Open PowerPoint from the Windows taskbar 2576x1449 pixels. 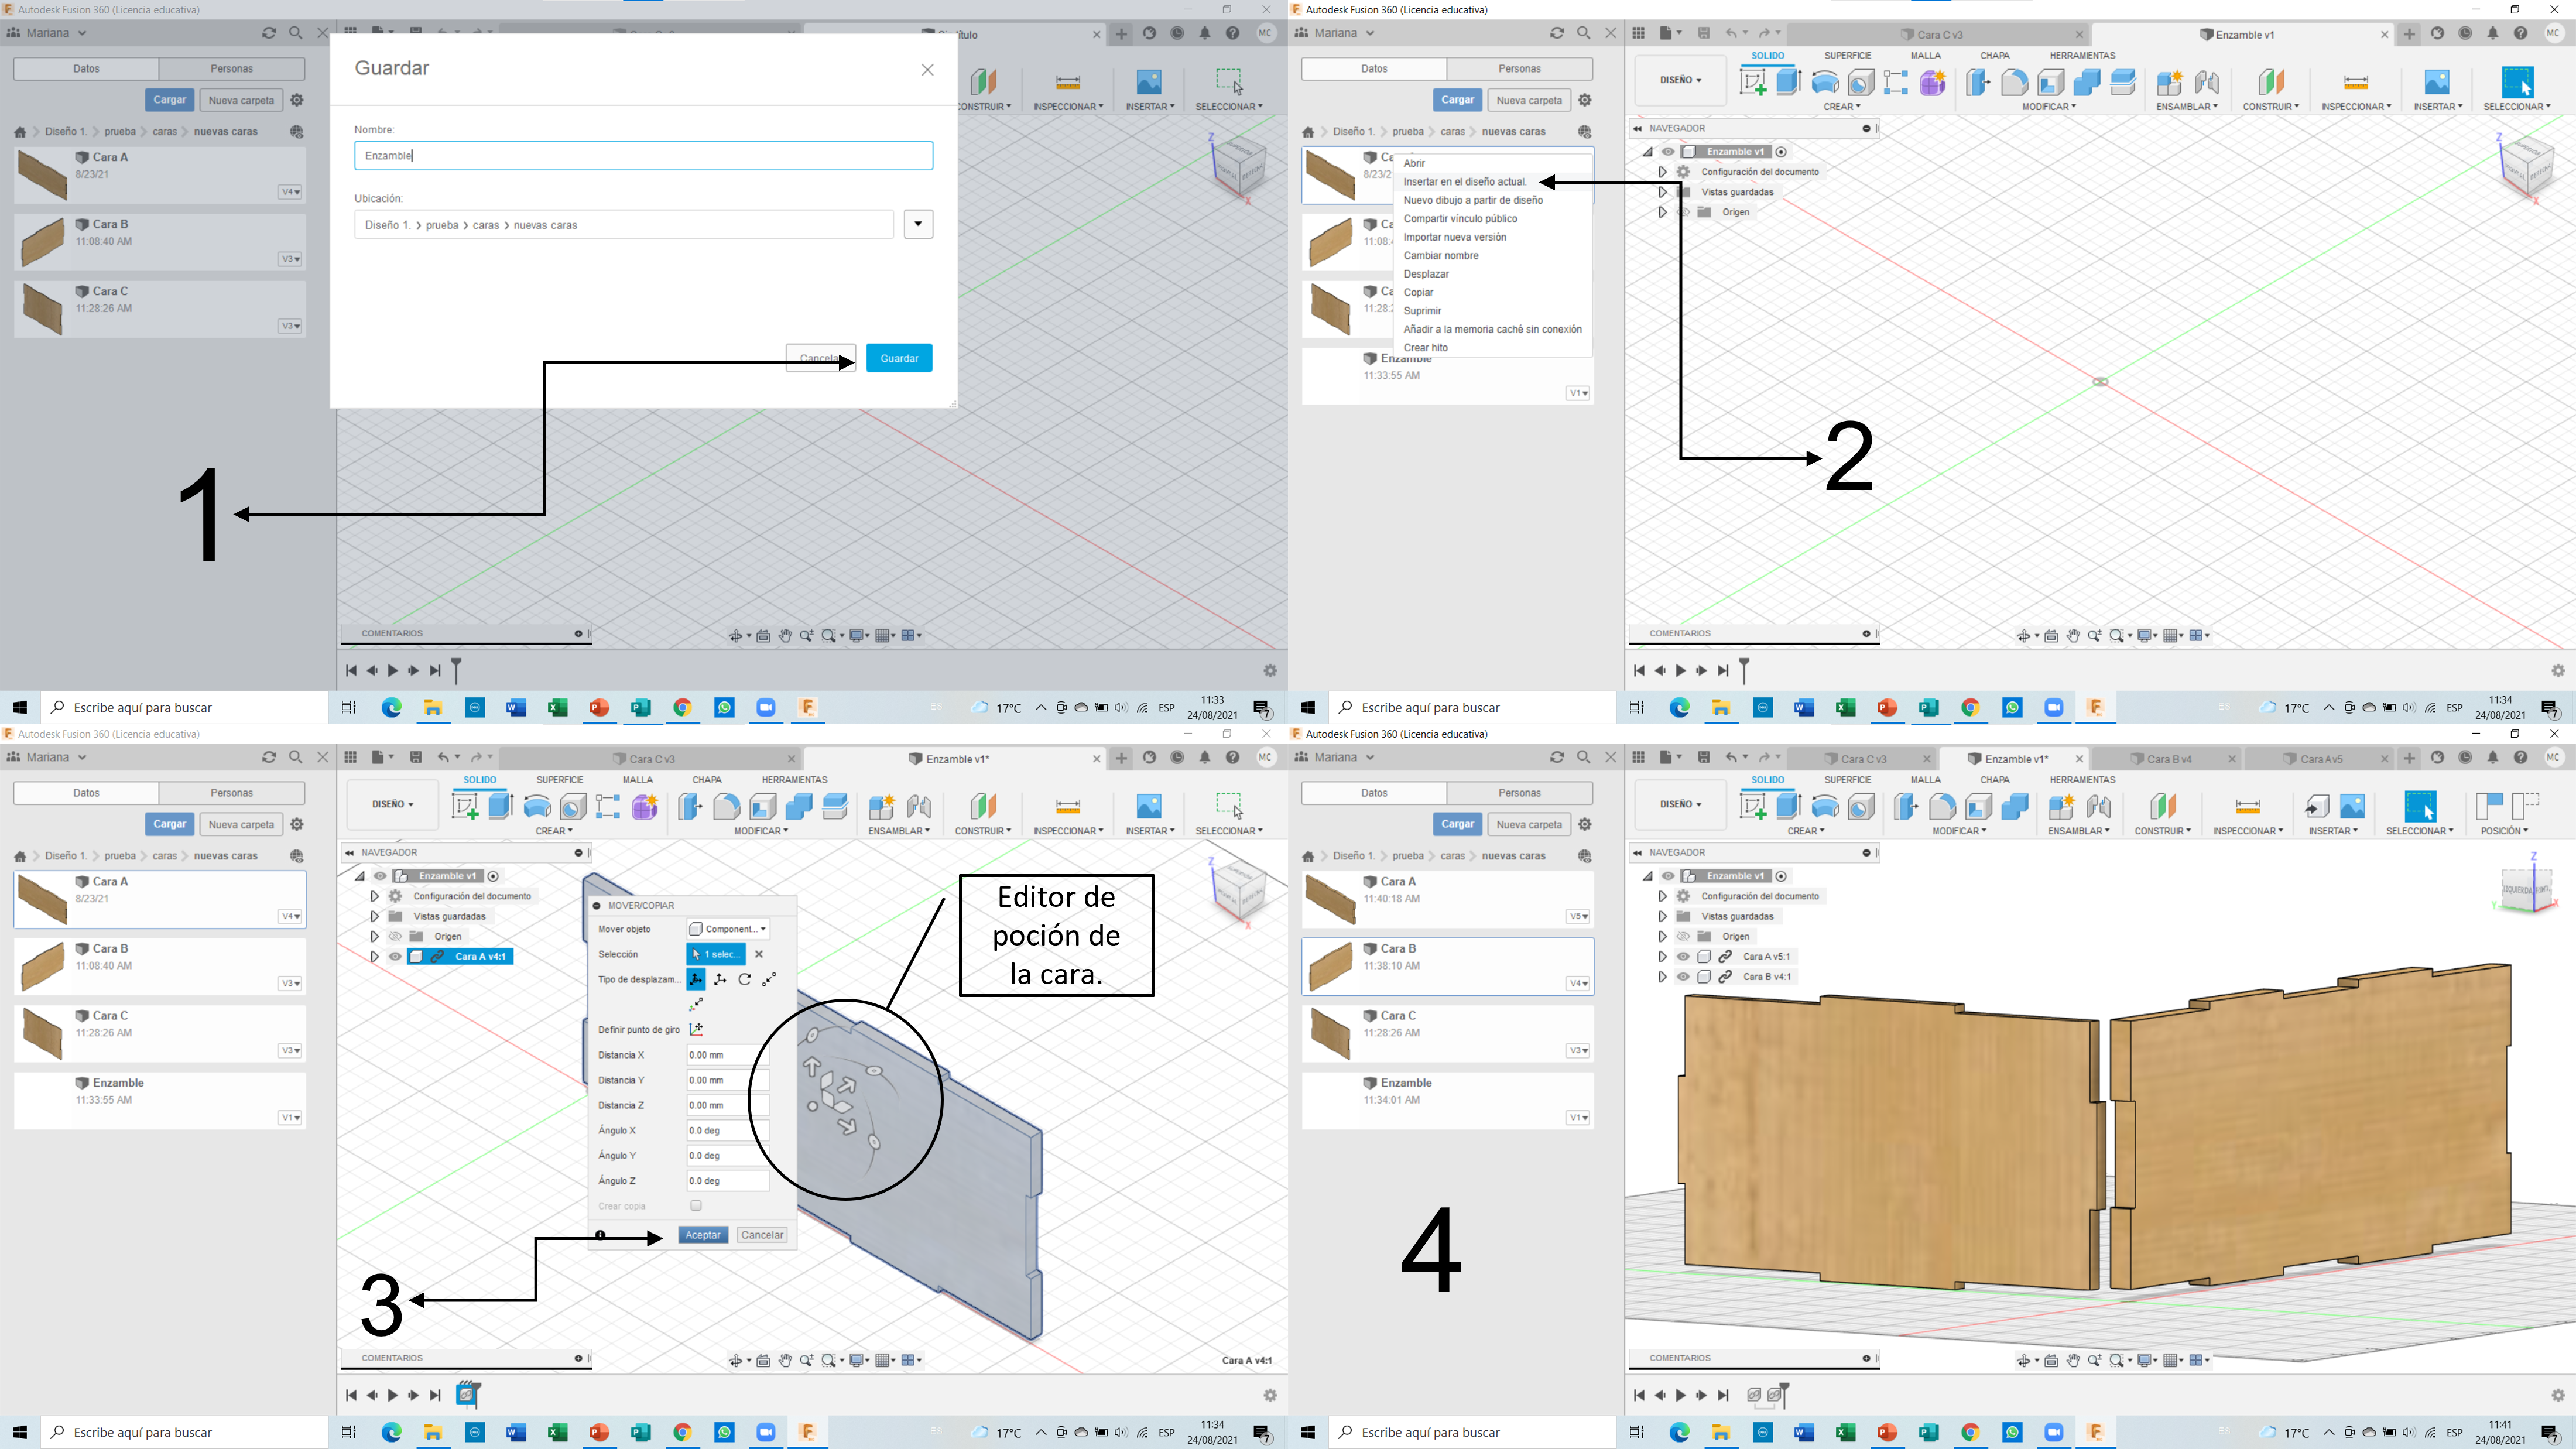click(x=599, y=708)
